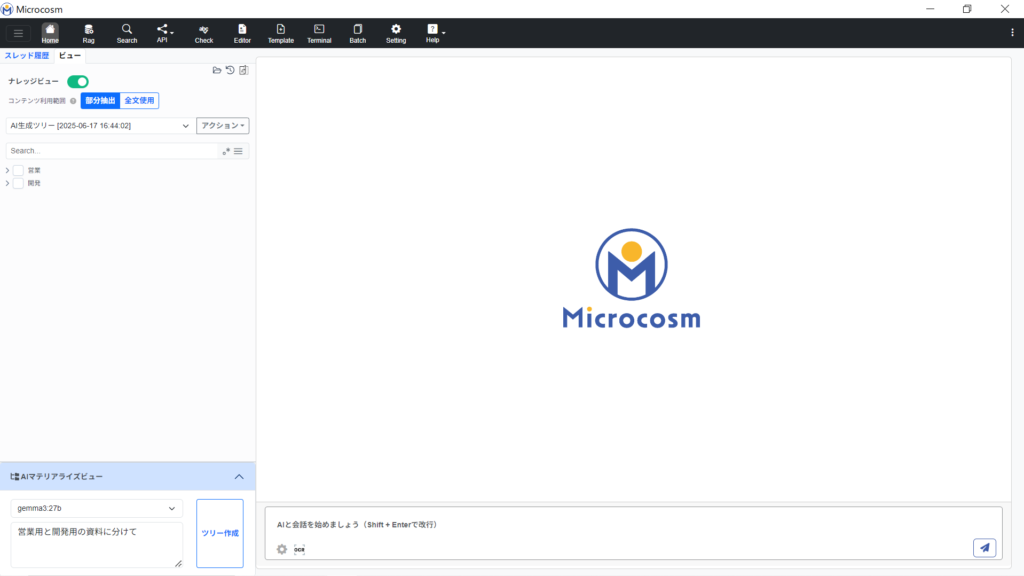Open the Batch tool

(x=358, y=33)
